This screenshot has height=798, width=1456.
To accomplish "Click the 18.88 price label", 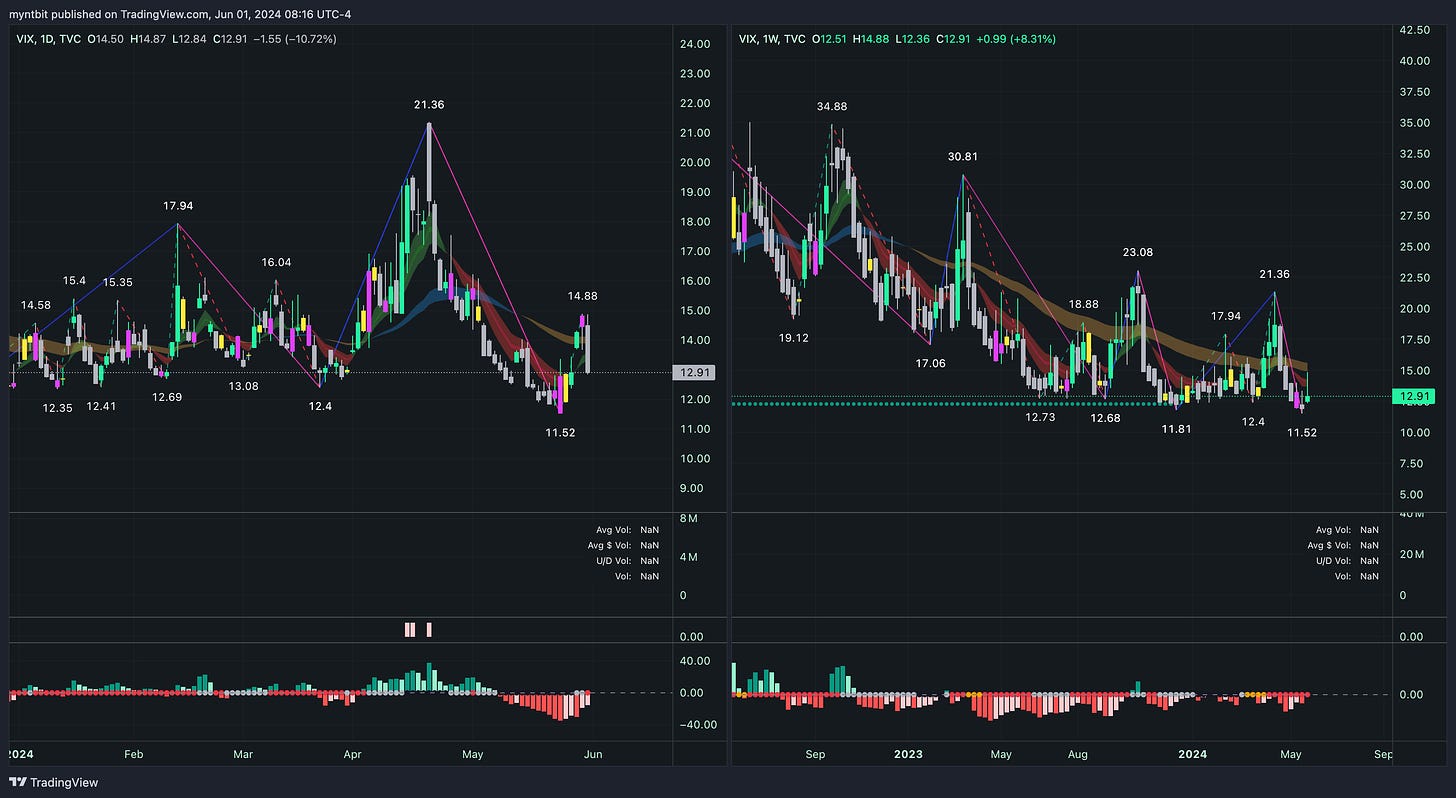I will [x=1083, y=304].
